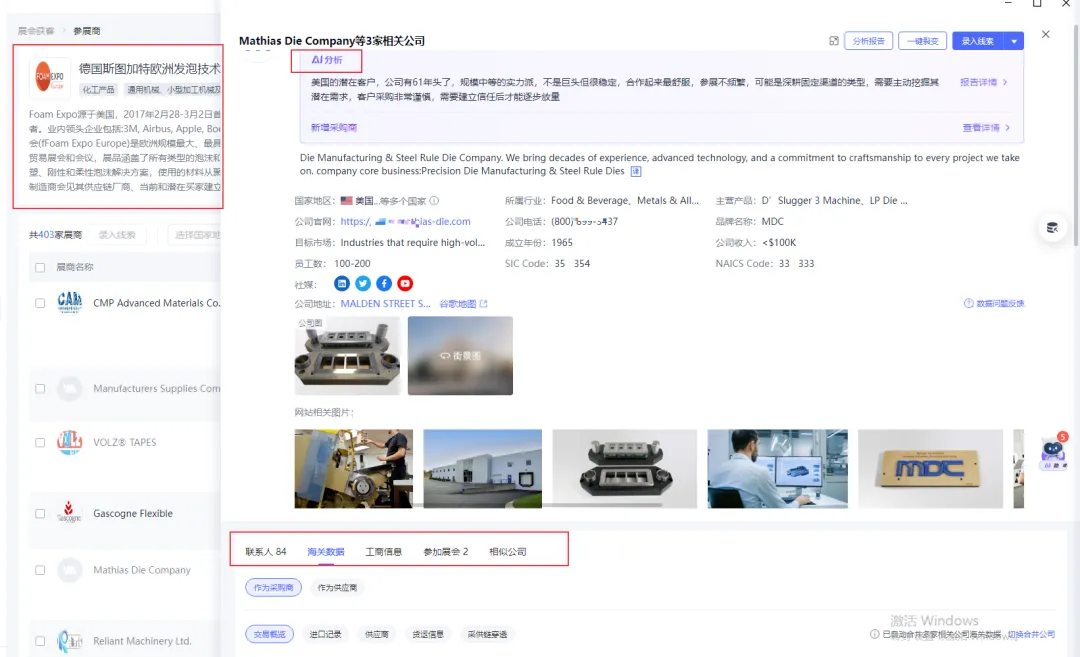Click the floating database icon on right edge
Viewport: 1080px width, 657px height.
[1052, 228]
